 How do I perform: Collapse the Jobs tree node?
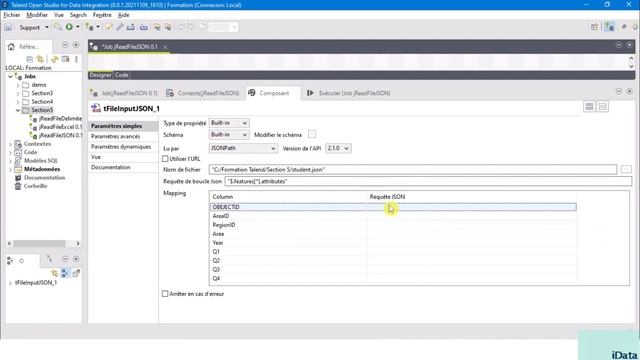[10, 76]
